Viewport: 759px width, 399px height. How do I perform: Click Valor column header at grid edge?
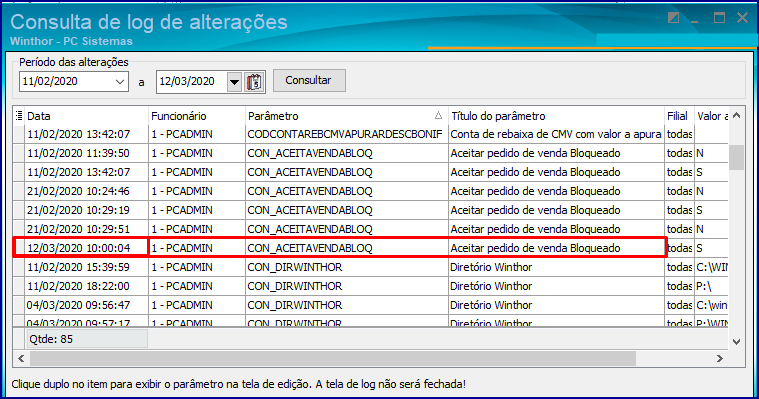(x=711, y=116)
